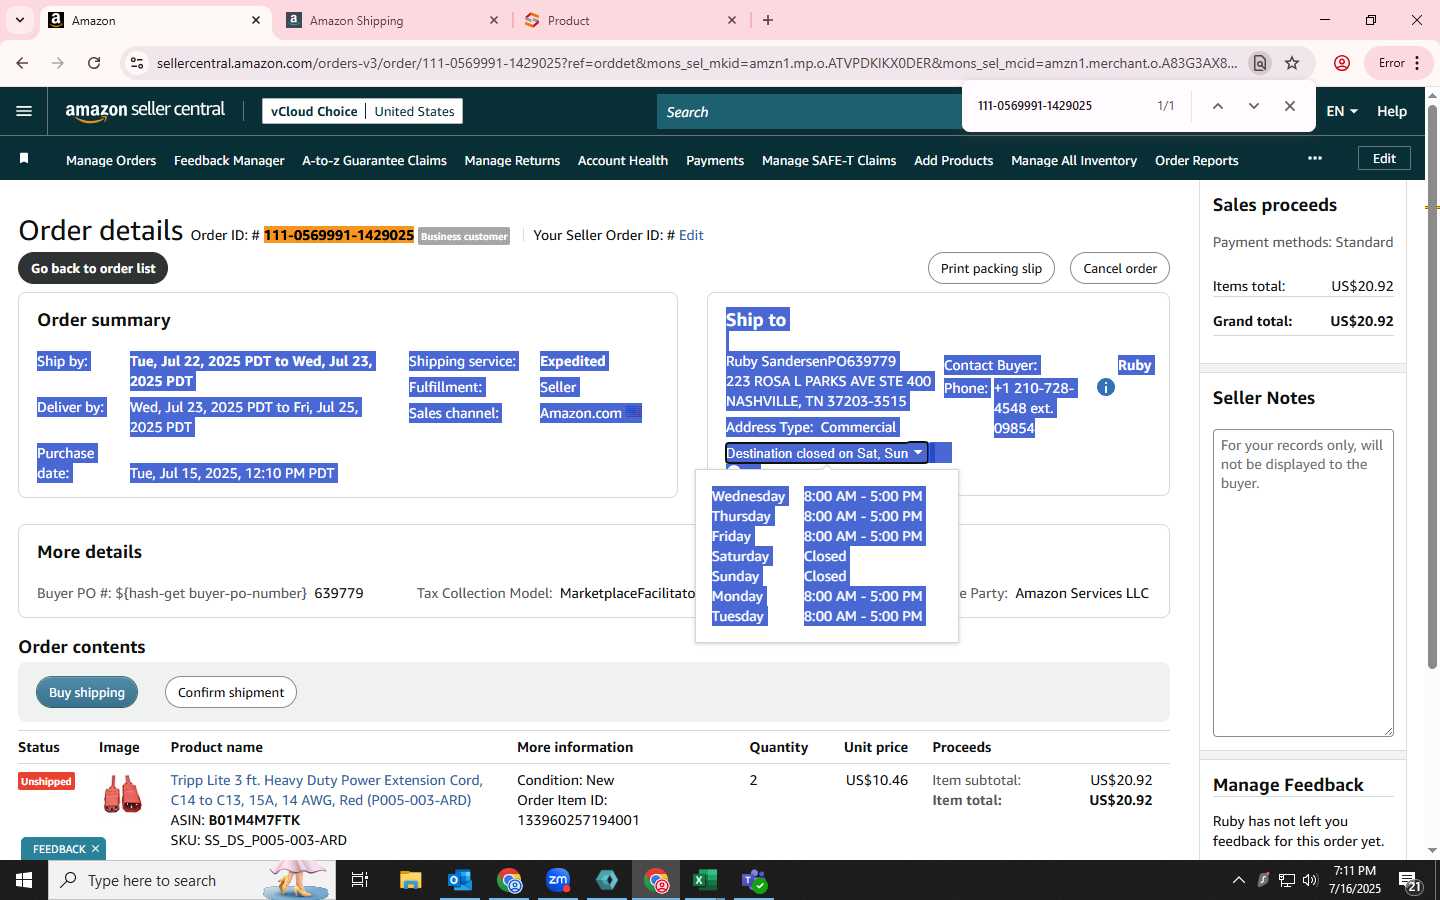The height and width of the screenshot is (900, 1440).
Task: Click the Edit button in nav bar
Action: [x=1384, y=158]
